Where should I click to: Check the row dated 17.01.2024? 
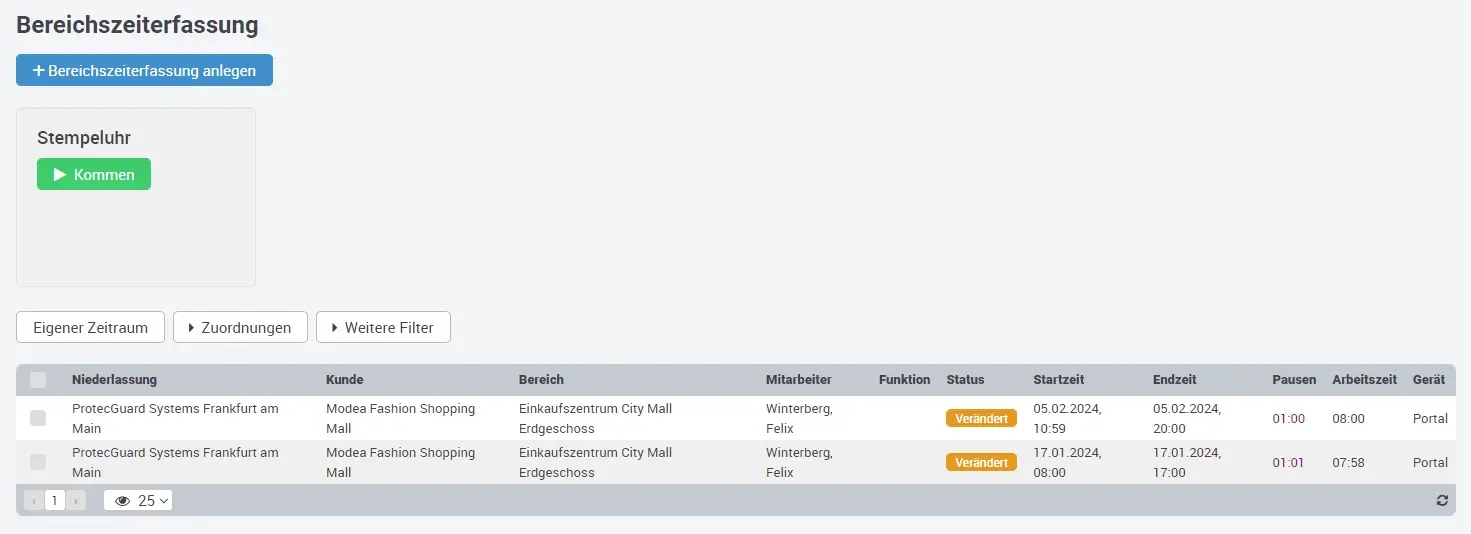[x=38, y=462]
